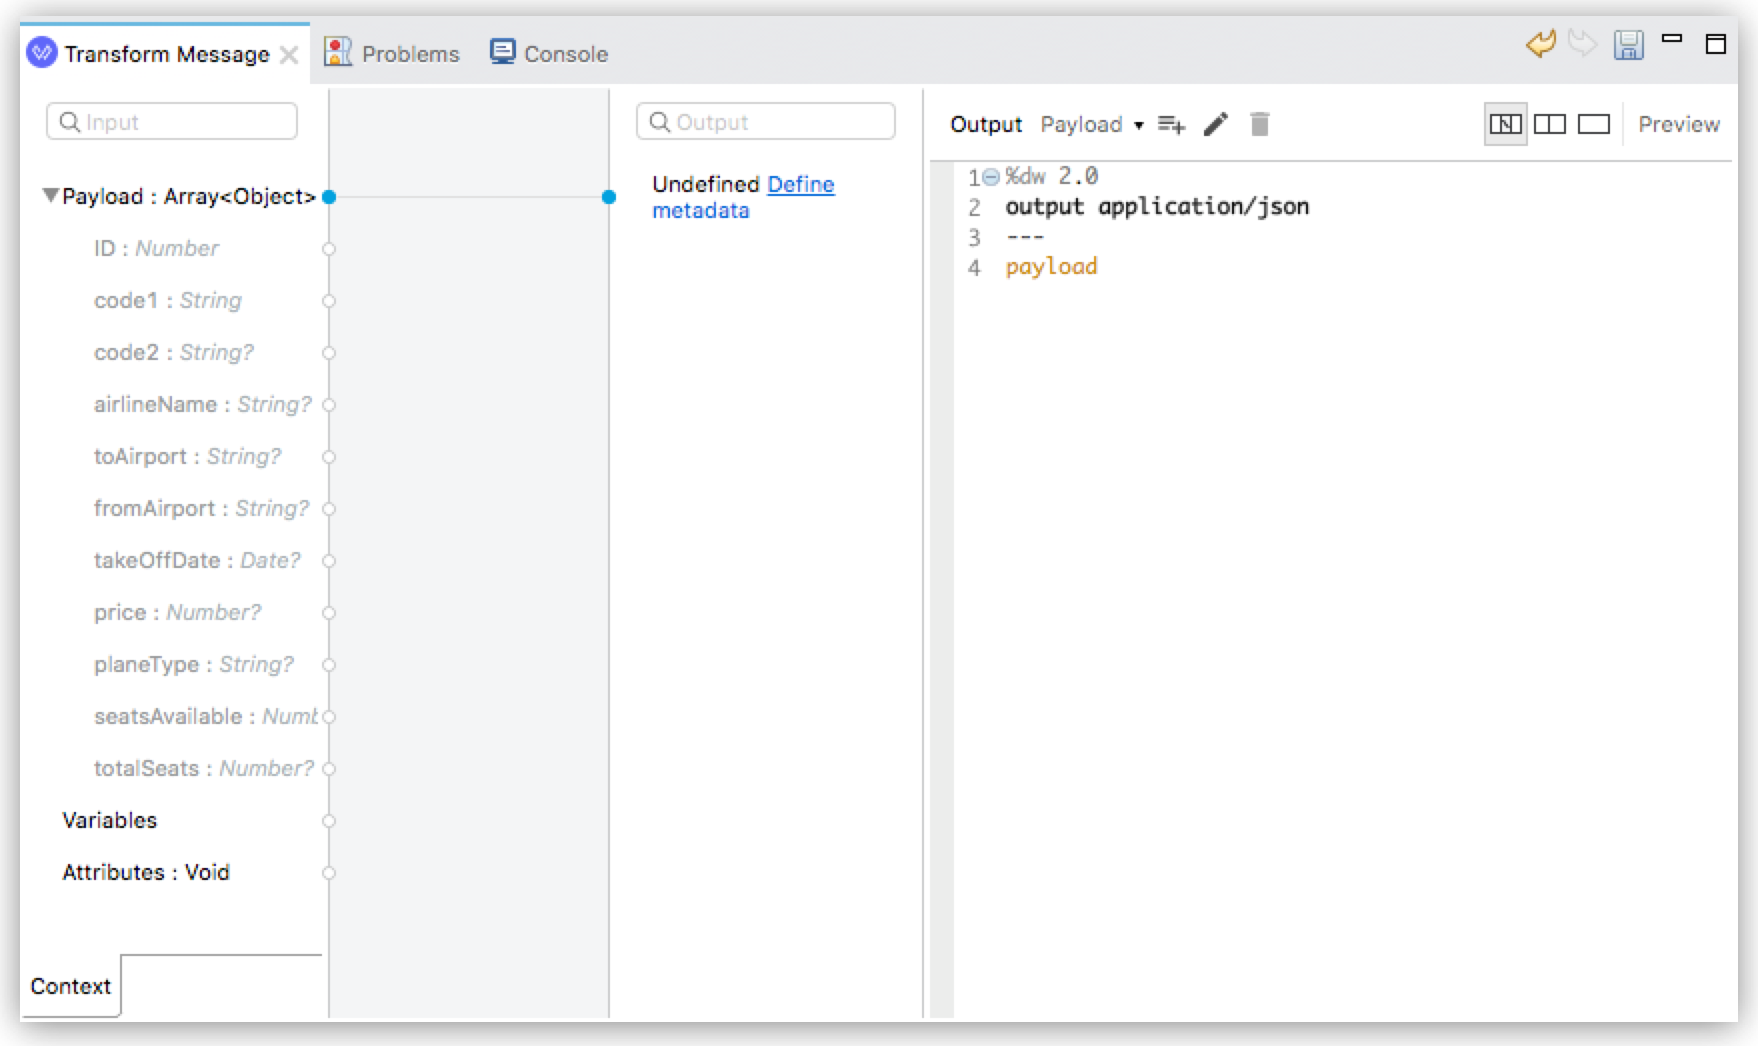Switch to the Problems tab
The height and width of the screenshot is (1046, 1758).
[410, 54]
